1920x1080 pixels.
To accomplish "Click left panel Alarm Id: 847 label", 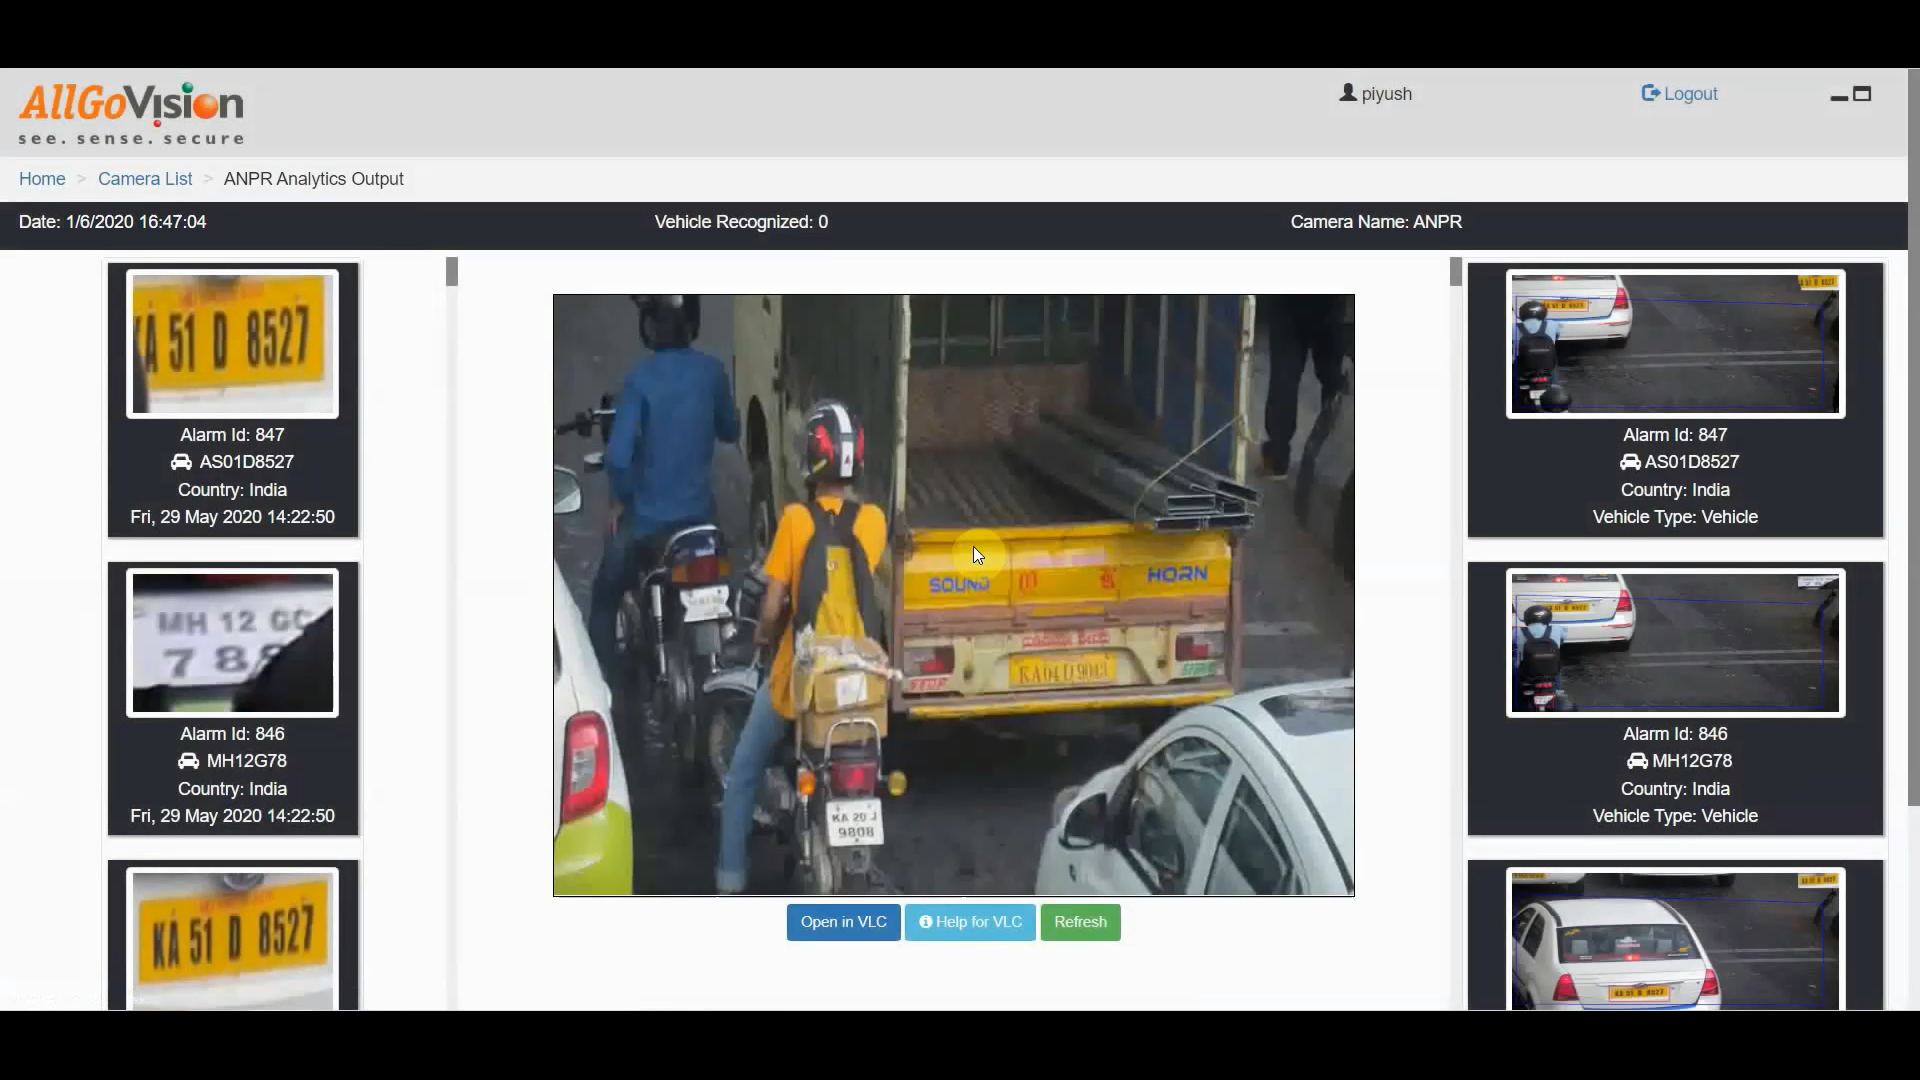I will click(232, 435).
